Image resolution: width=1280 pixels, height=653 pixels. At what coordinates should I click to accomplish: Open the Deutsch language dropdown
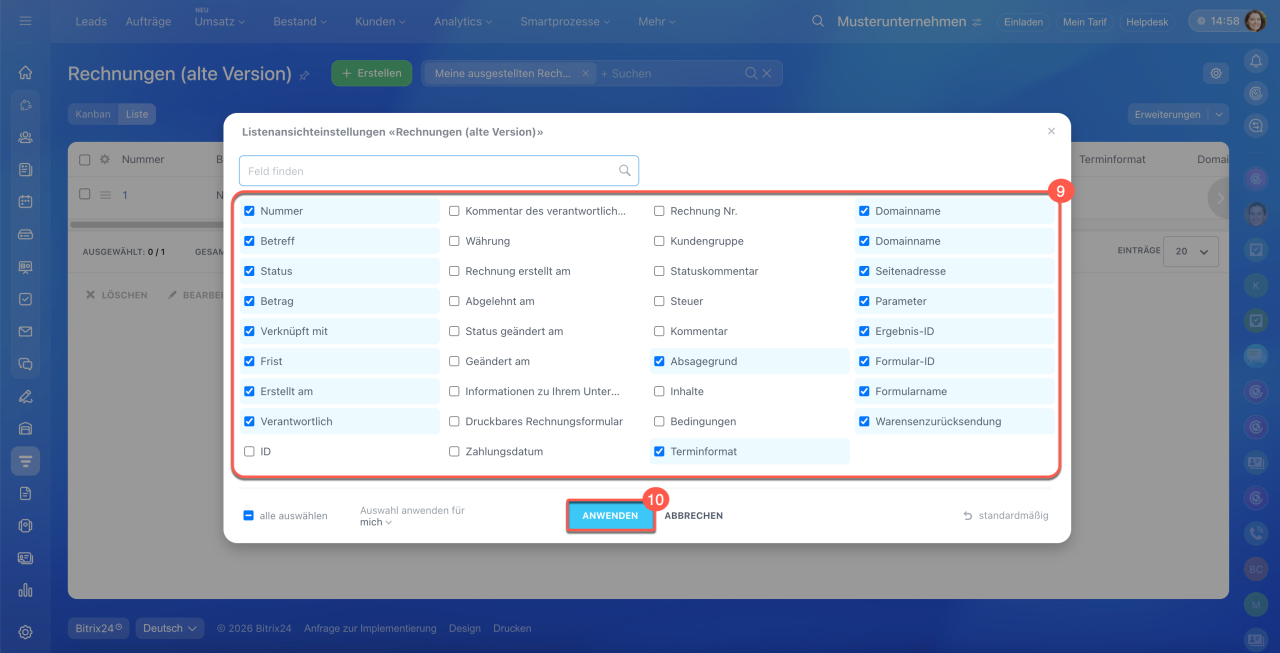(x=170, y=628)
